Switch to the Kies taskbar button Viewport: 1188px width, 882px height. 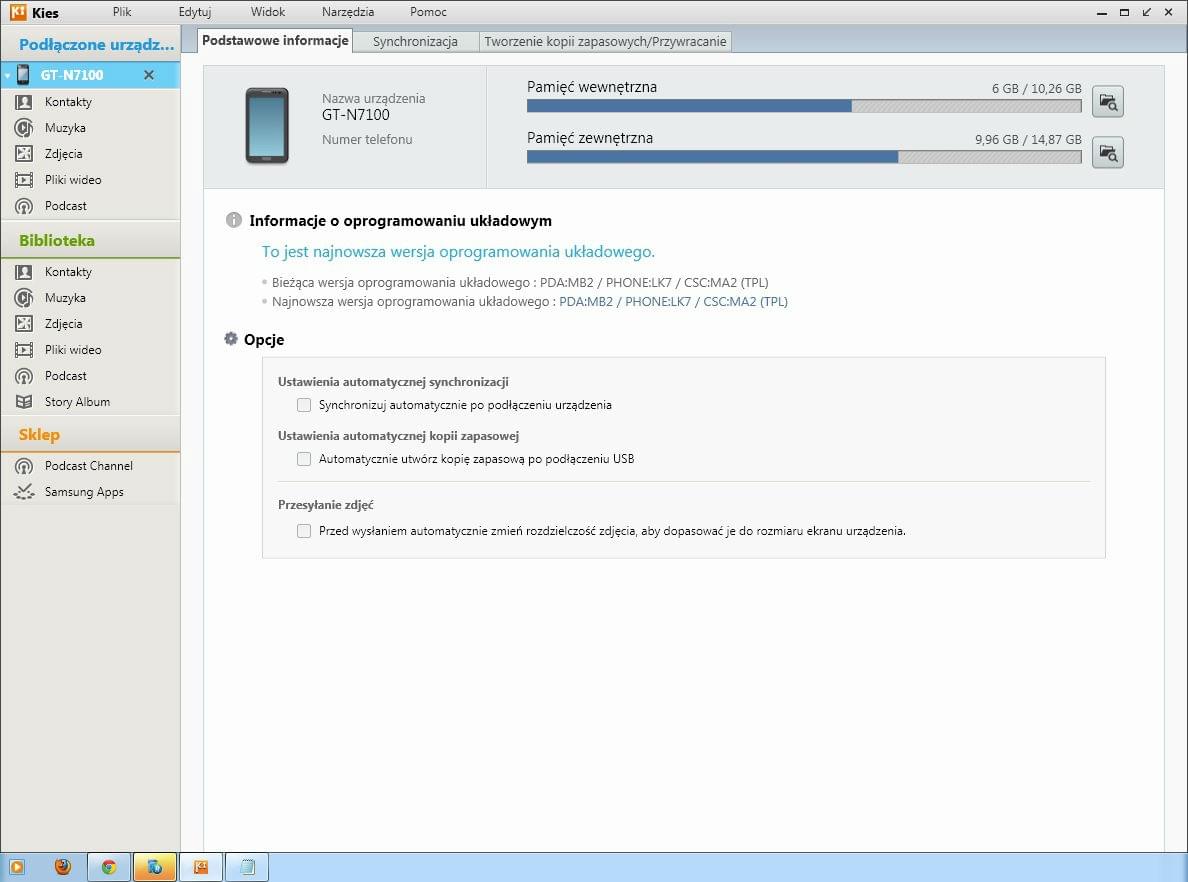click(201, 867)
